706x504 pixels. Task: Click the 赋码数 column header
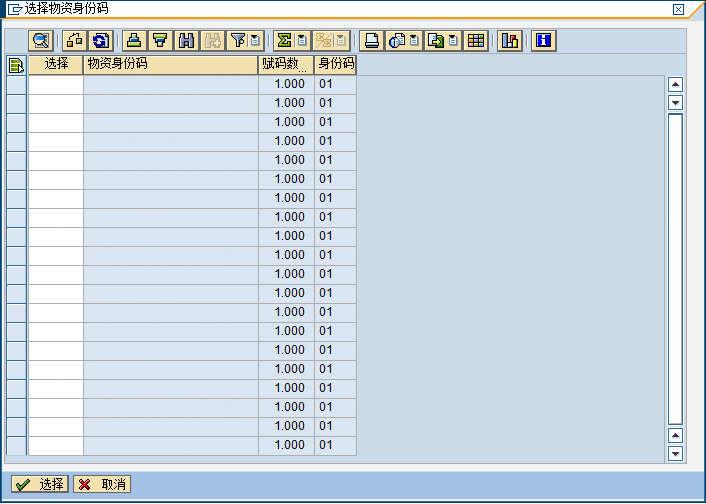click(286, 65)
